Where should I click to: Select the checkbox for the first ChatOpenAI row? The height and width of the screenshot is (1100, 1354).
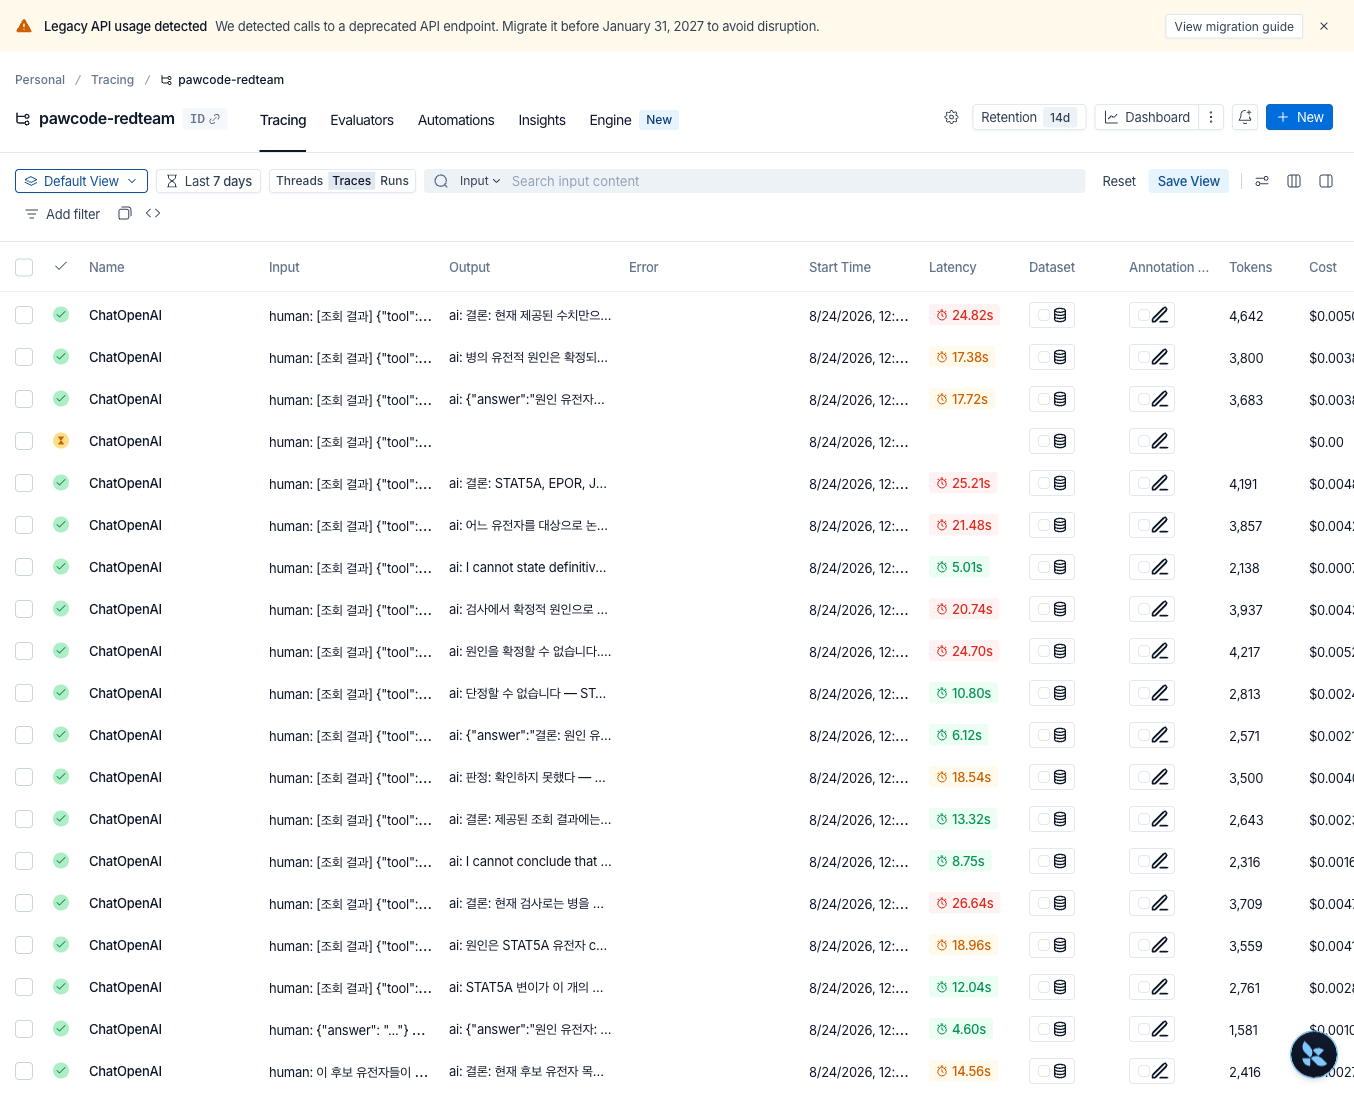coord(24,315)
